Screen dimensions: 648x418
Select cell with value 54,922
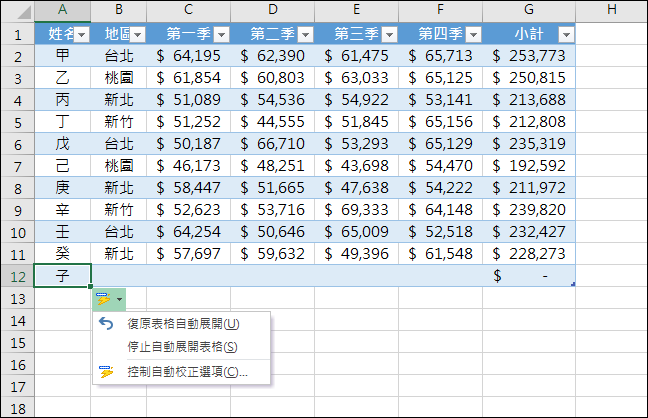[357, 100]
